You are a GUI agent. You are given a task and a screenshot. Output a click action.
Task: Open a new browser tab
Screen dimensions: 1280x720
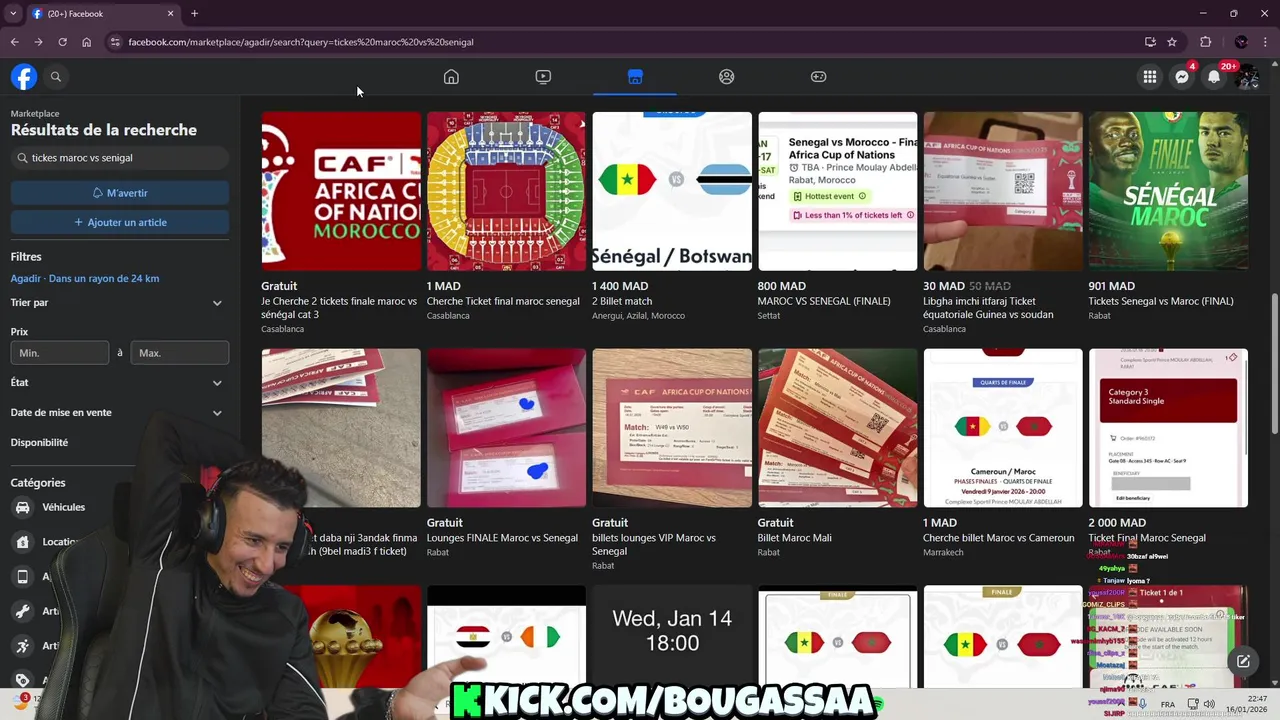[x=194, y=14]
